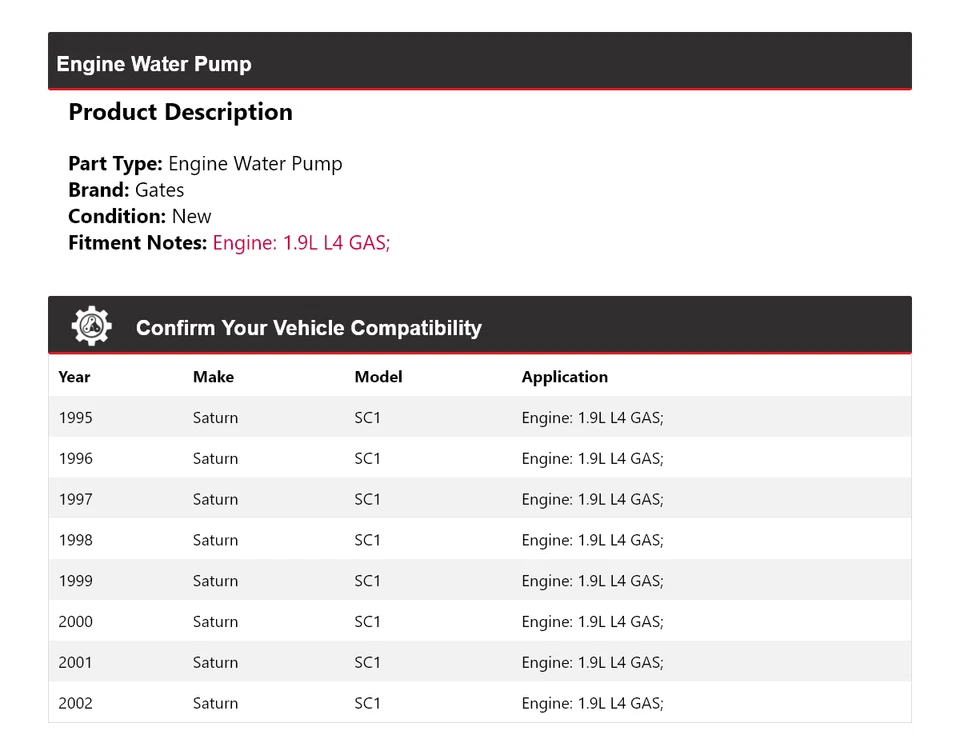Select the 1996 year cell
The width and height of the screenshot is (960, 755).
tap(75, 459)
